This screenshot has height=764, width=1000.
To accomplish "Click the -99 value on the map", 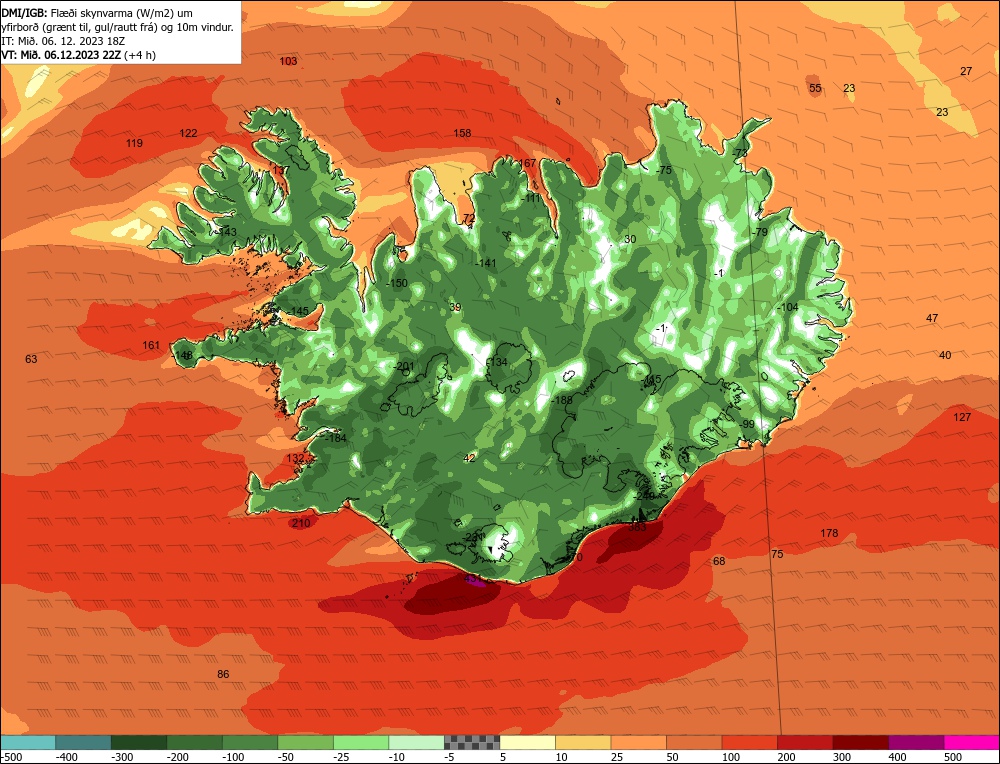I will pyautogui.click(x=747, y=424).
